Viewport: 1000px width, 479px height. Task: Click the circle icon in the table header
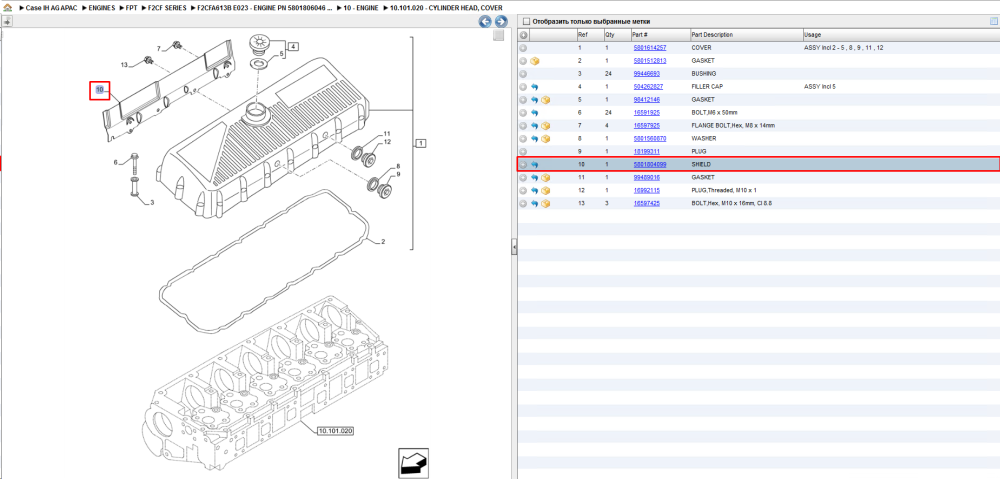pyautogui.click(x=523, y=35)
